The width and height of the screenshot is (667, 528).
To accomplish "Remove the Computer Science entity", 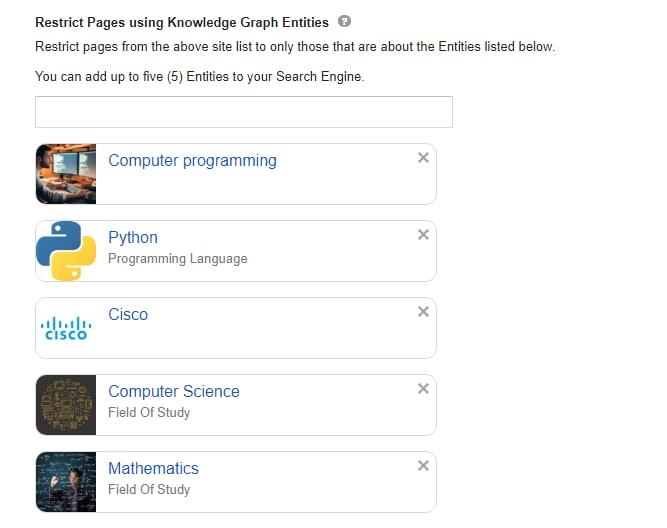I will pyautogui.click(x=423, y=388).
